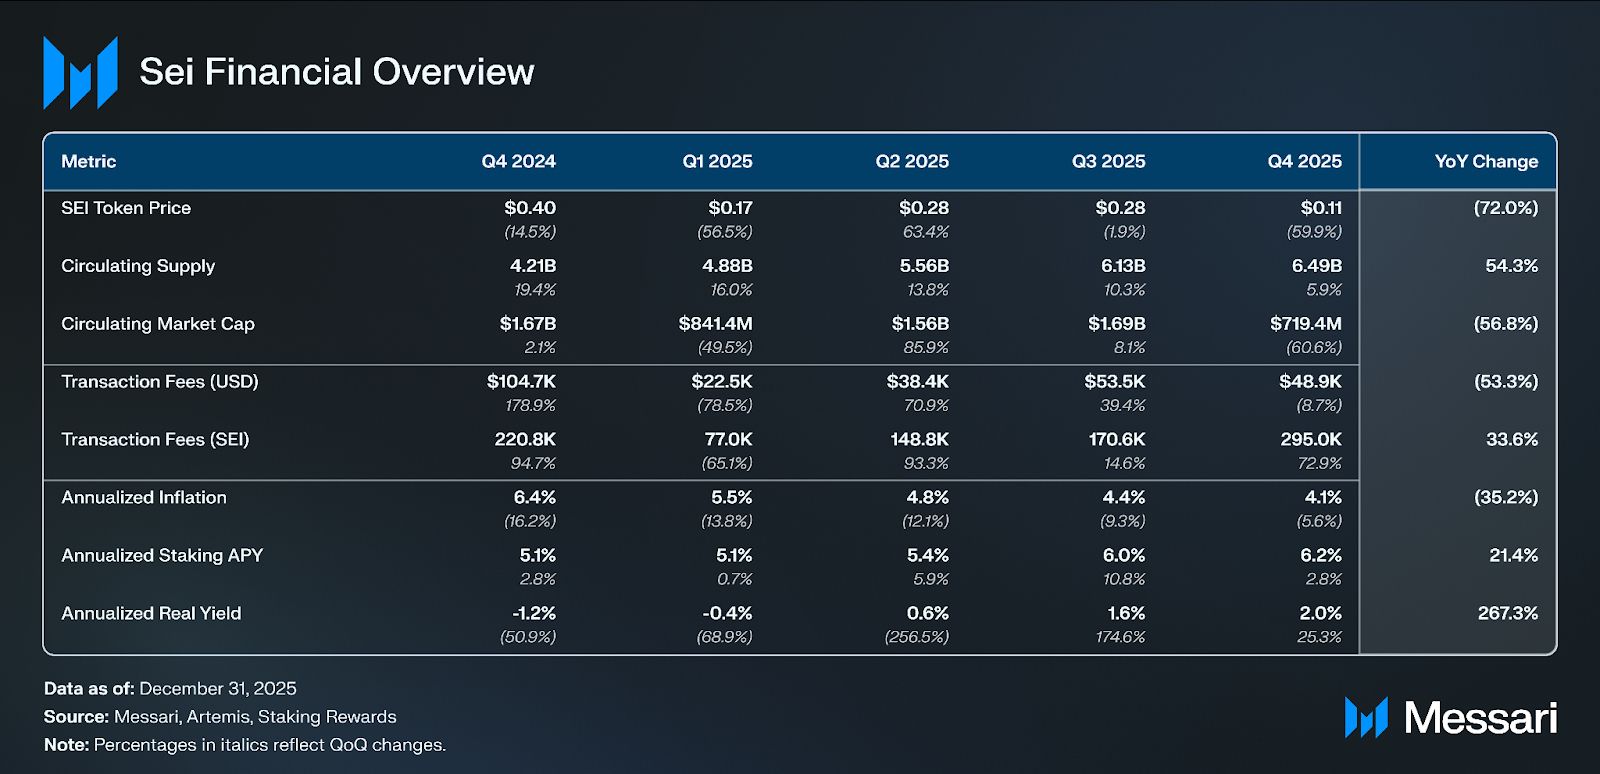The height and width of the screenshot is (774, 1600).
Task: Select the Sei Financial Overview title
Action: click(337, 72)
